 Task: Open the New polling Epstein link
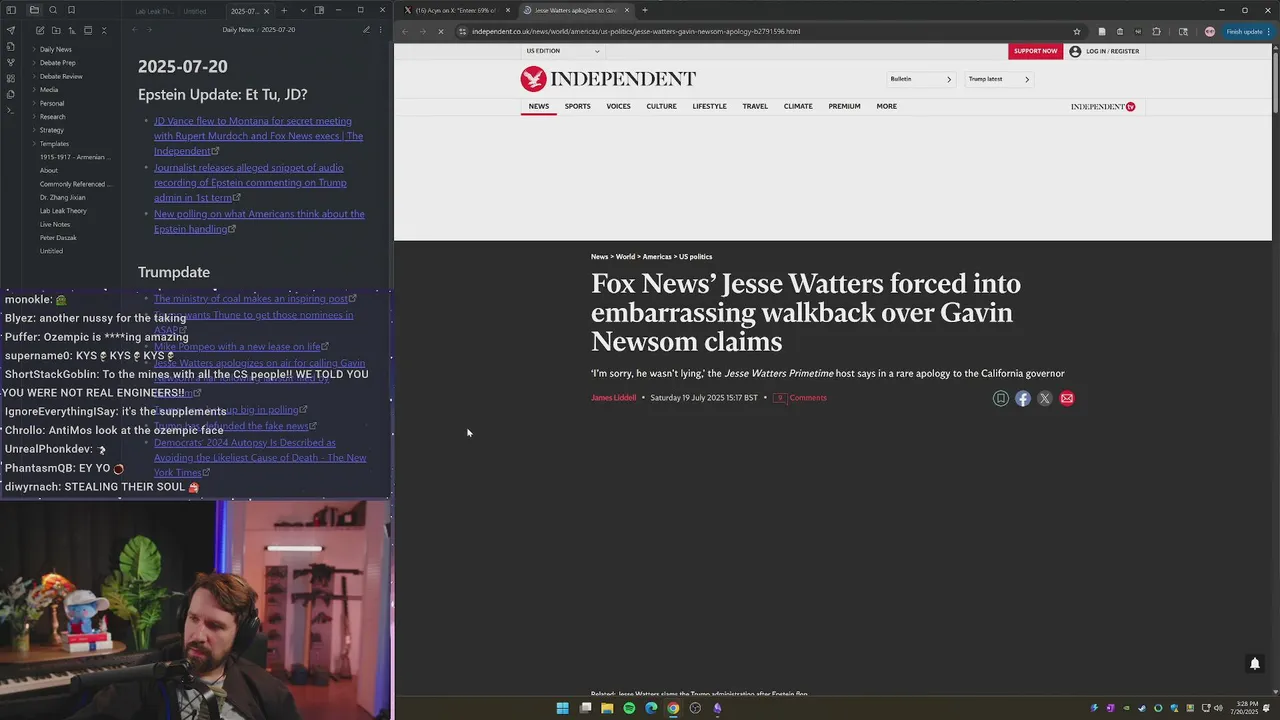click(259, 221)
